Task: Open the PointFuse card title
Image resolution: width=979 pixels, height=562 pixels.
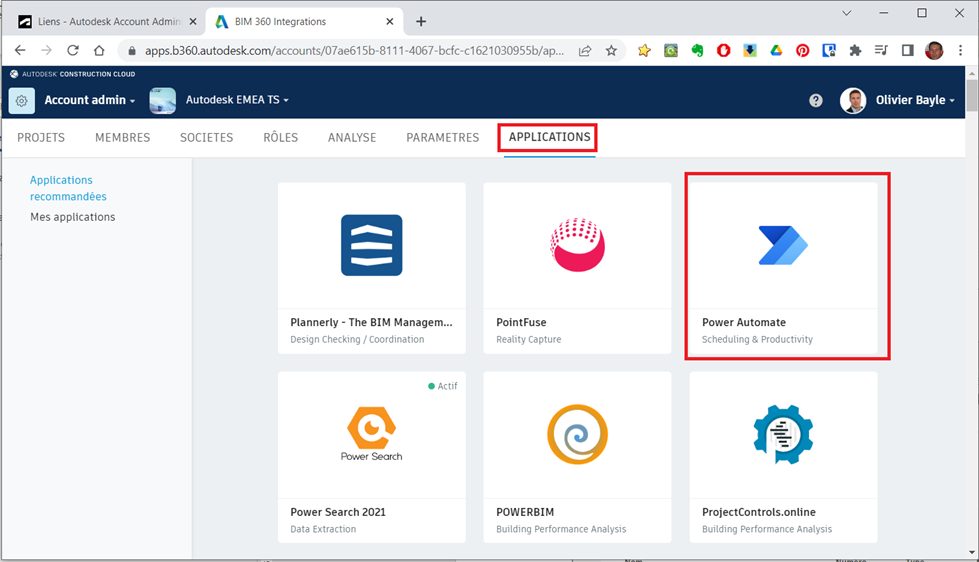Action: (521, 322)
